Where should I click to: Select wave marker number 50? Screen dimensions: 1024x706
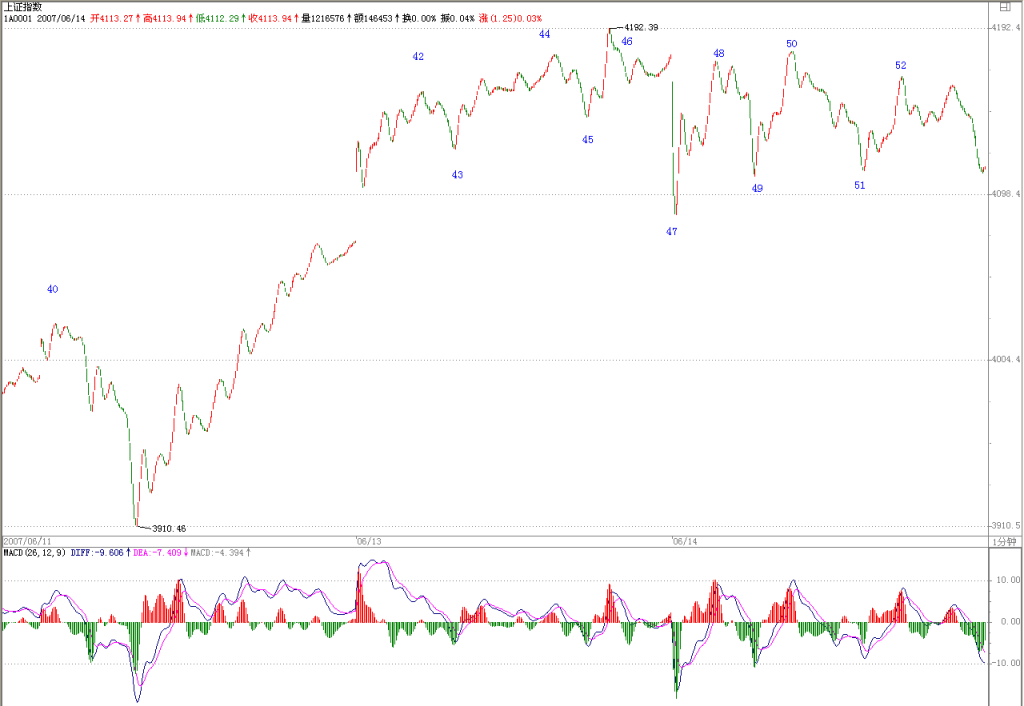(792, 44)
